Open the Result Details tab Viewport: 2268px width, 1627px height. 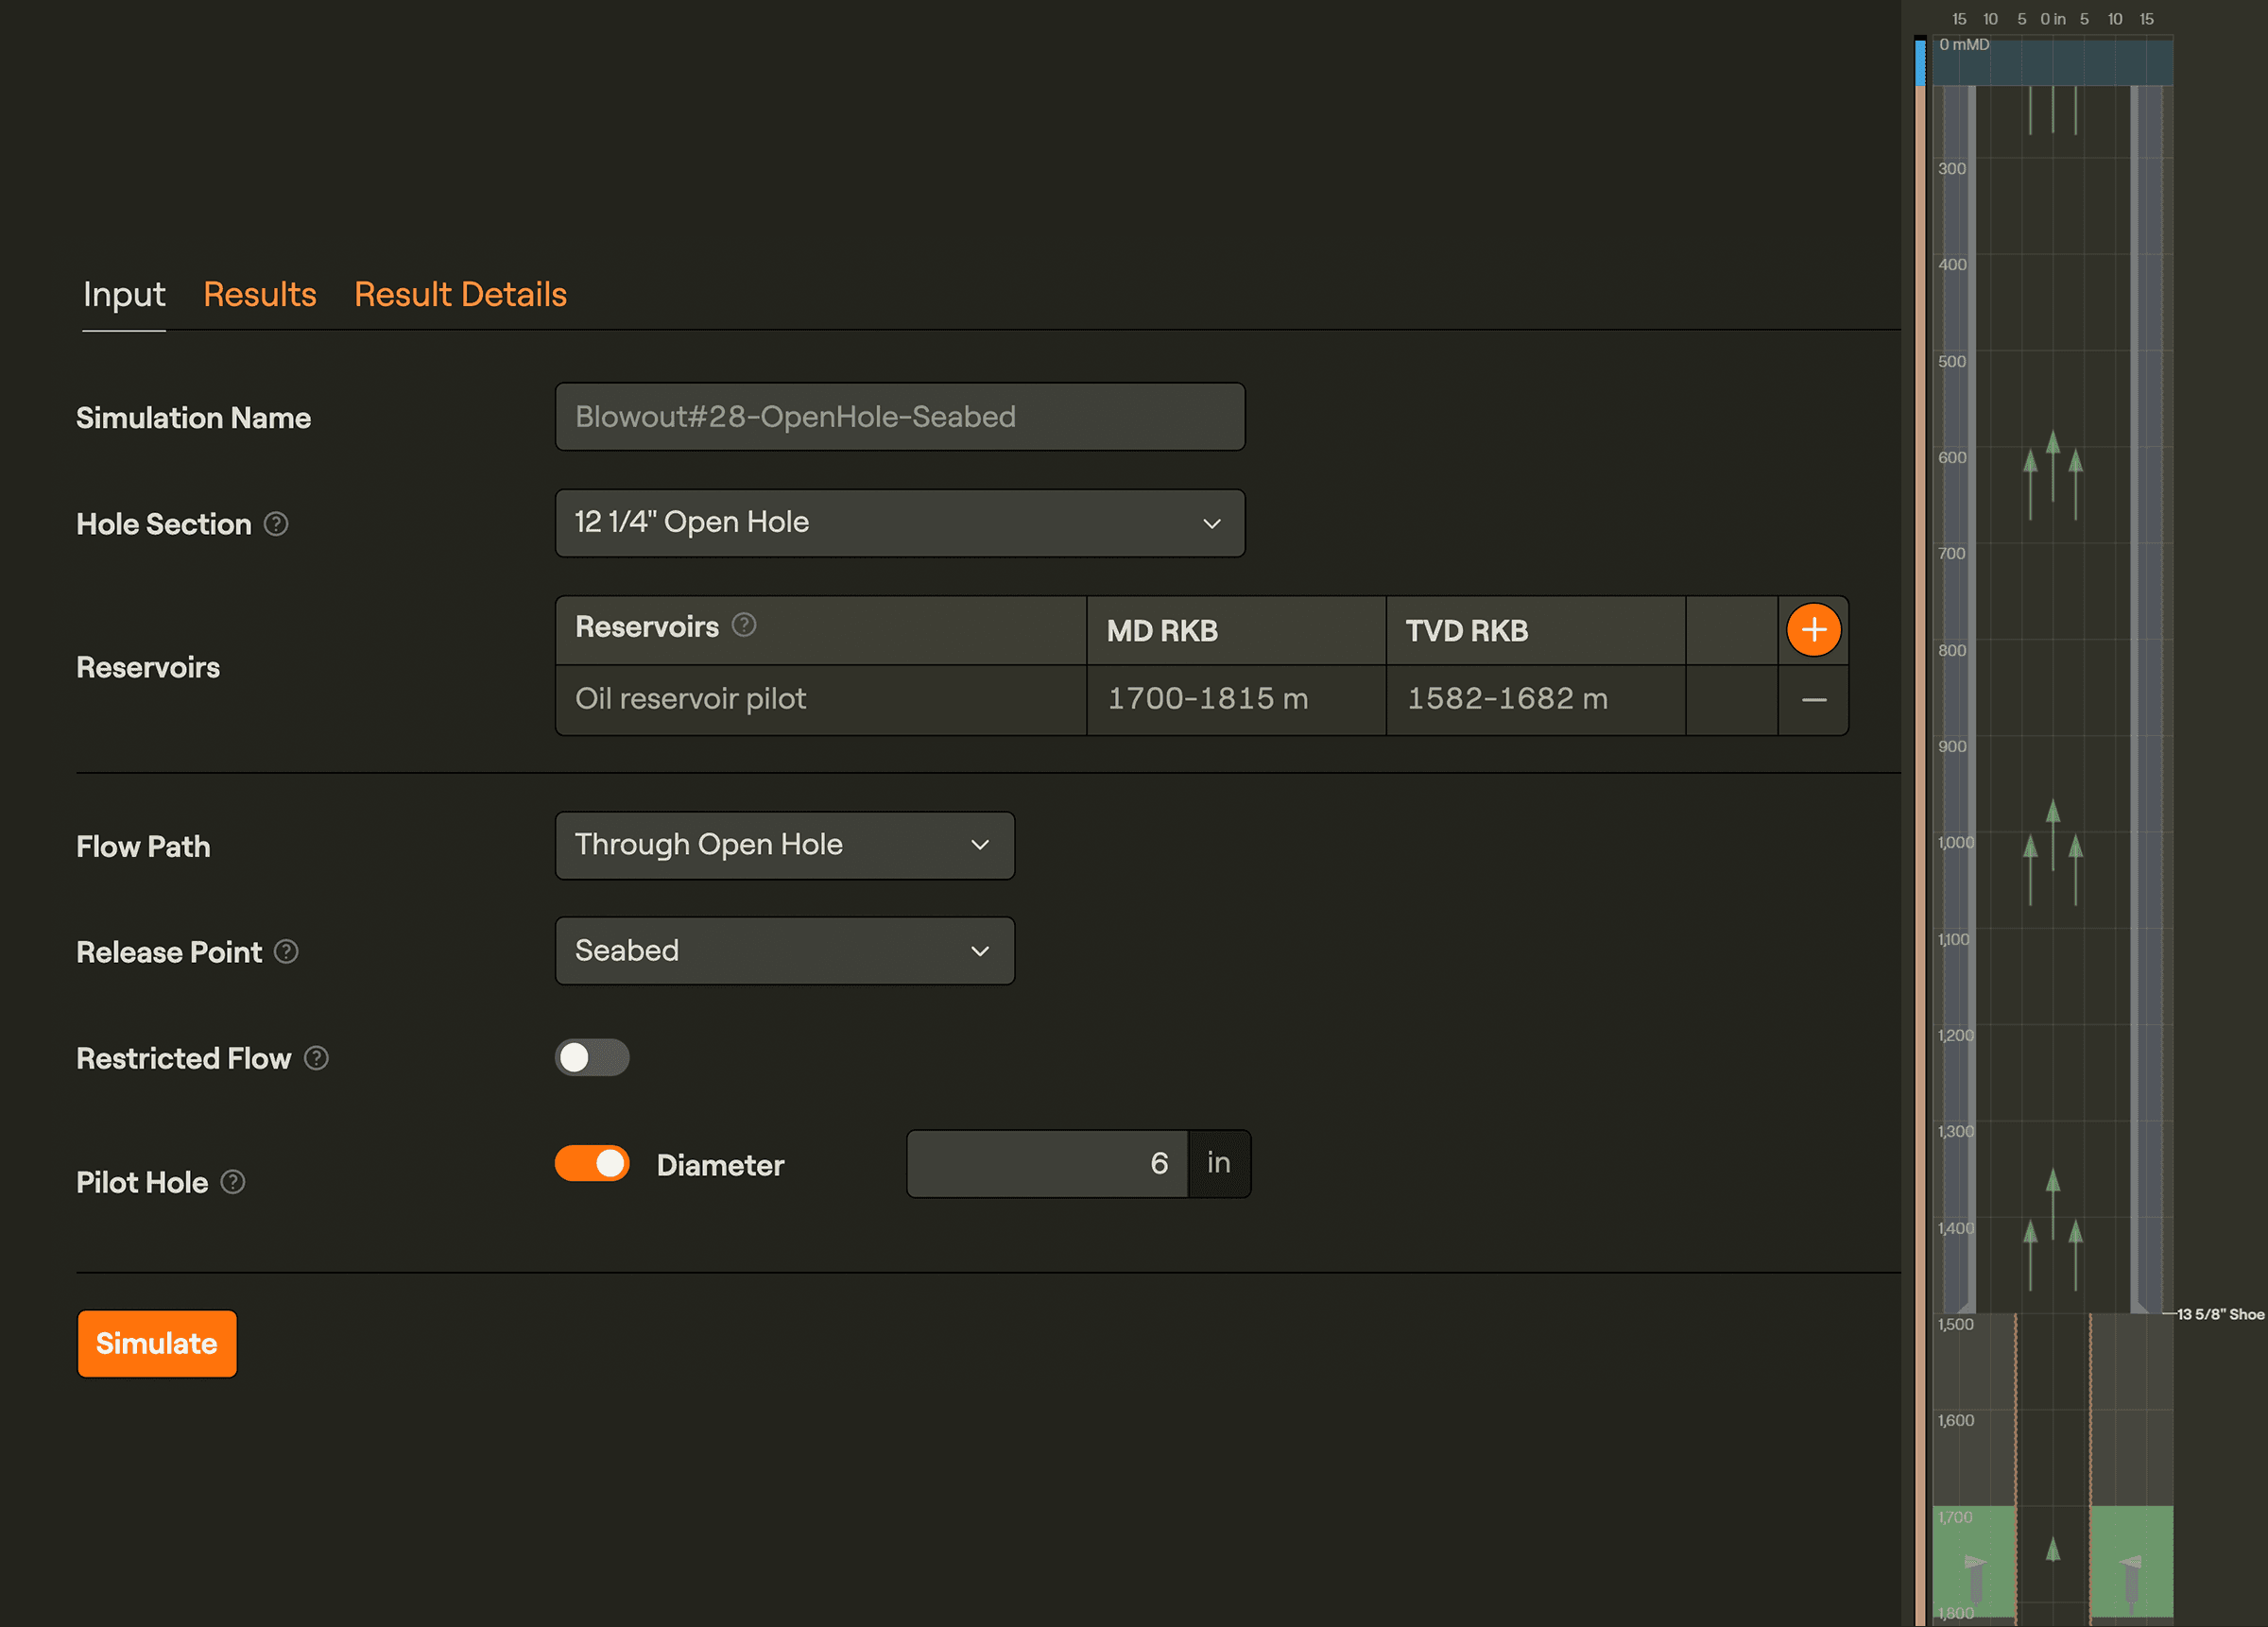point(460,295)
